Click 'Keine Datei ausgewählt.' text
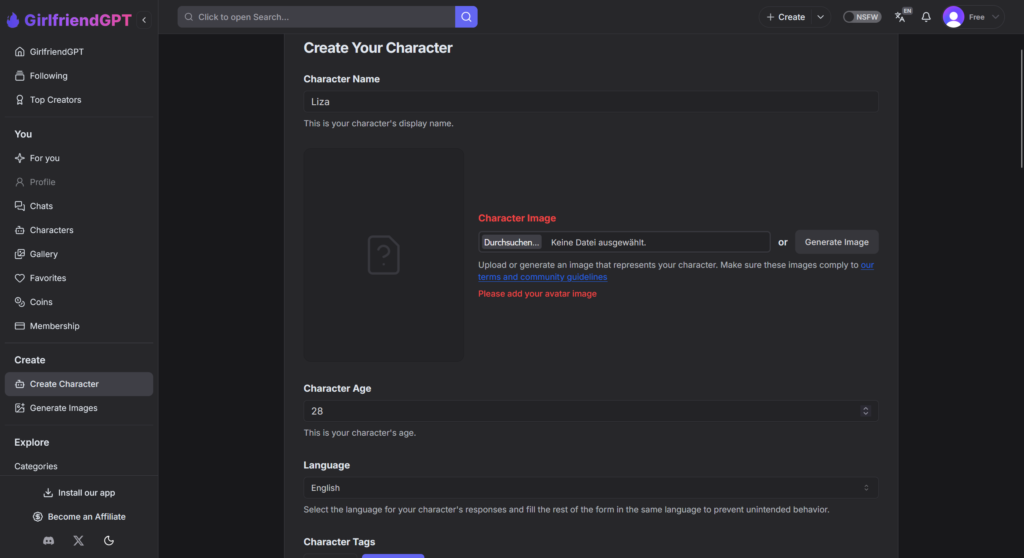Image resolution: width=1024 pixels, height=558 pixels. [598, 242]
